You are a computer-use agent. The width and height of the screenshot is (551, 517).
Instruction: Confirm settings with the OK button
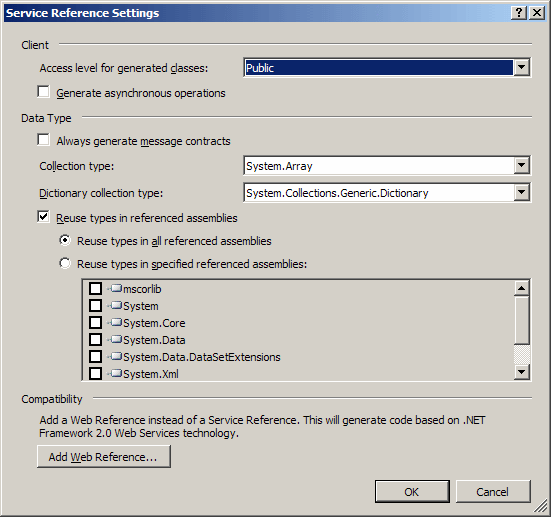tap(412, 492)
